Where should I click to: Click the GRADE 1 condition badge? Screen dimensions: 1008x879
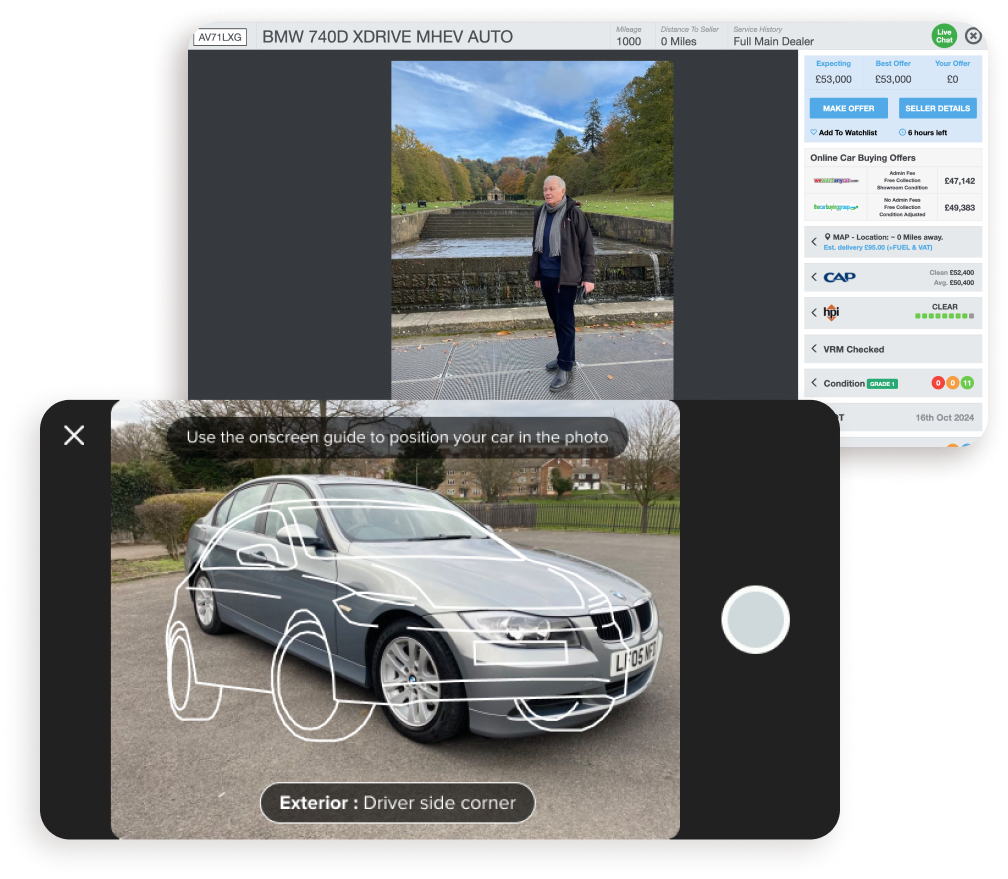click(x=882, y=384)
